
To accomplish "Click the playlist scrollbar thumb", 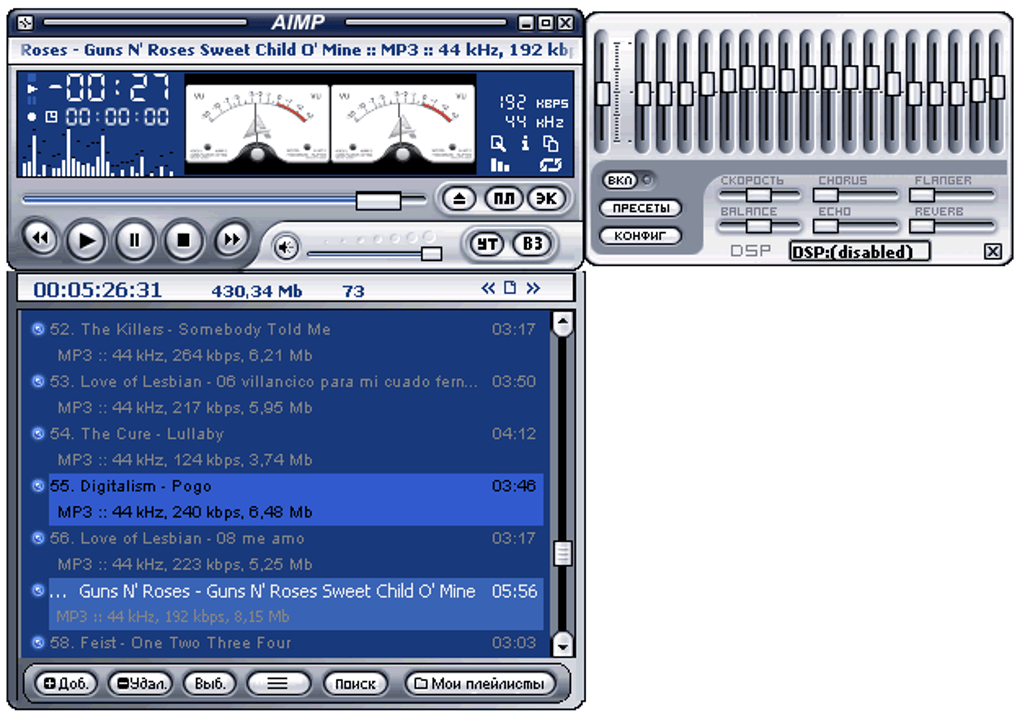I will point(562,553).
